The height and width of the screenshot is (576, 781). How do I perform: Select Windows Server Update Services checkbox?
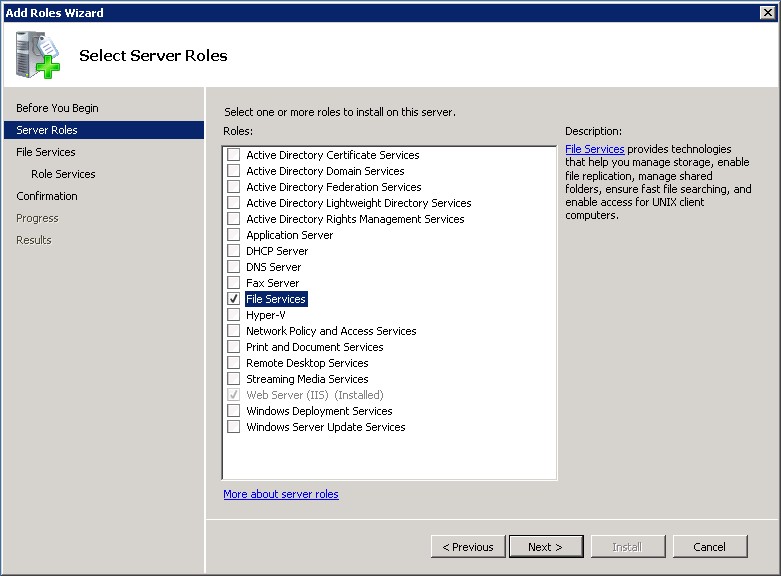[x=233, y=427]
